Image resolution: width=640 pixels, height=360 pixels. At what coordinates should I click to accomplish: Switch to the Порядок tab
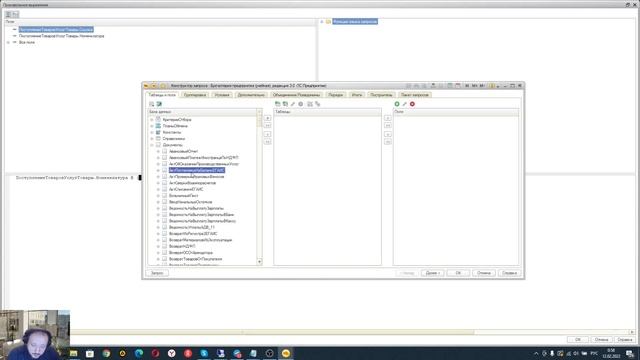click(336, 95)
